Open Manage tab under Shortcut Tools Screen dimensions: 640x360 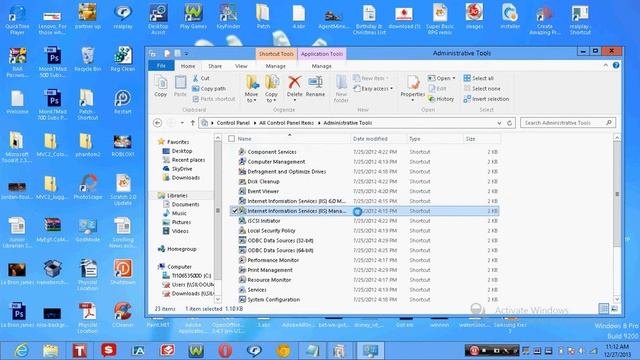pyautogui.click(x=276, y=66)
